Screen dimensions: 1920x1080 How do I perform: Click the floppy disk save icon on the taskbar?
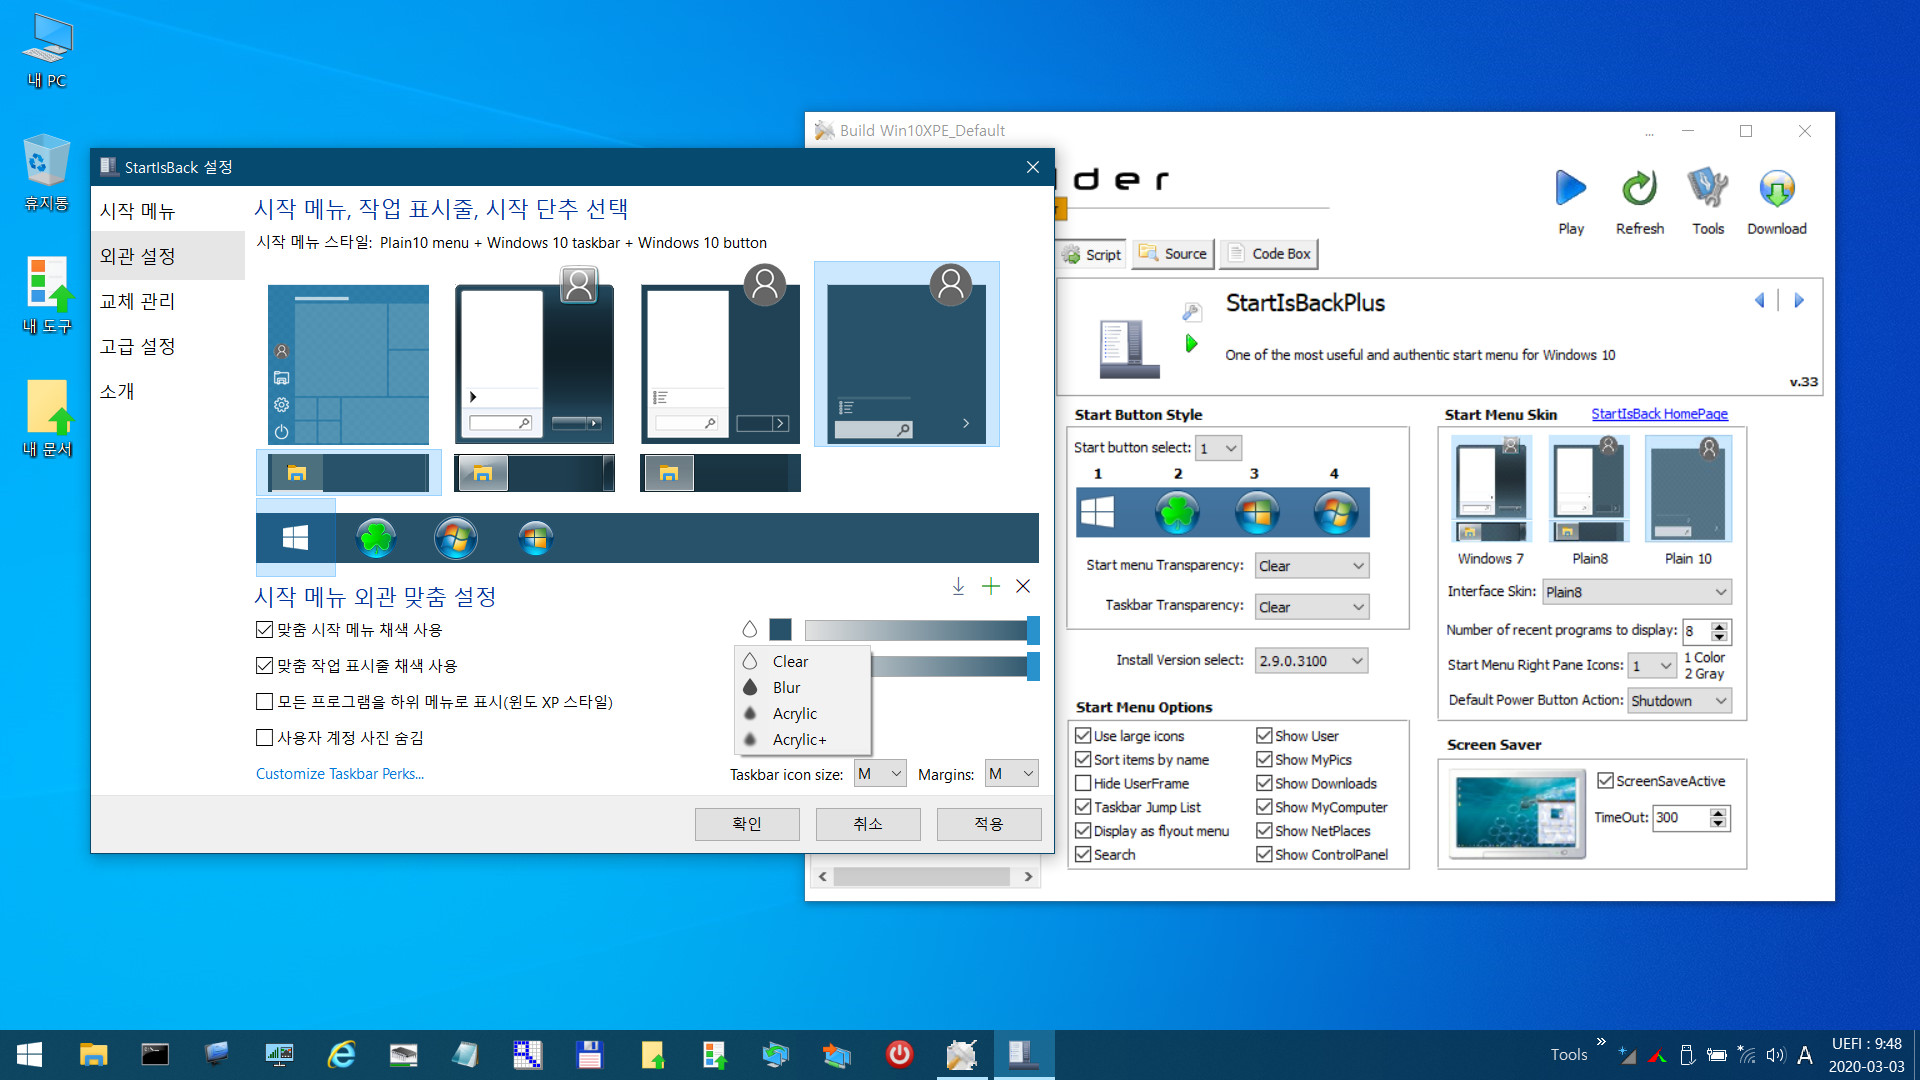coord(589,1054)
